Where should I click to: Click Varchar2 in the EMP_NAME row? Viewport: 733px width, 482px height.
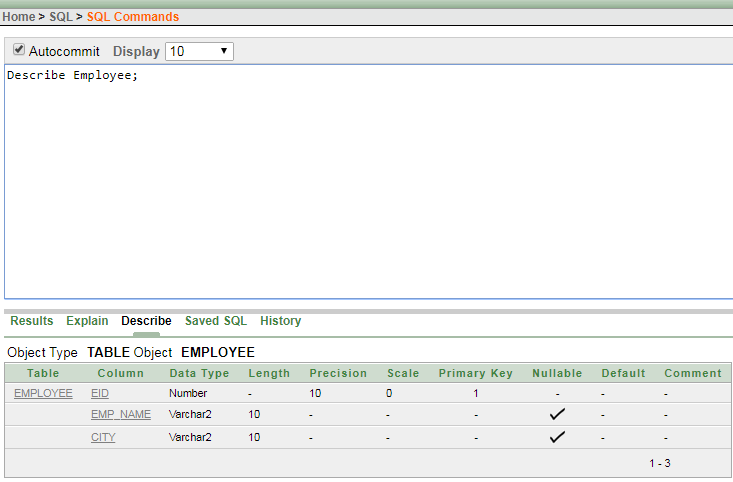coord(190,414)
